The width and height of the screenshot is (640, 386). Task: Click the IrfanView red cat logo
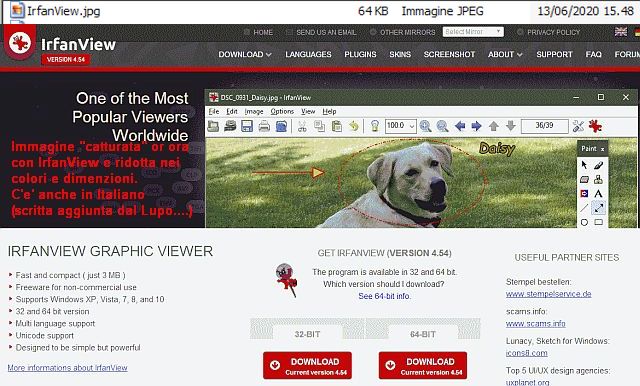[x=20, y=42]
